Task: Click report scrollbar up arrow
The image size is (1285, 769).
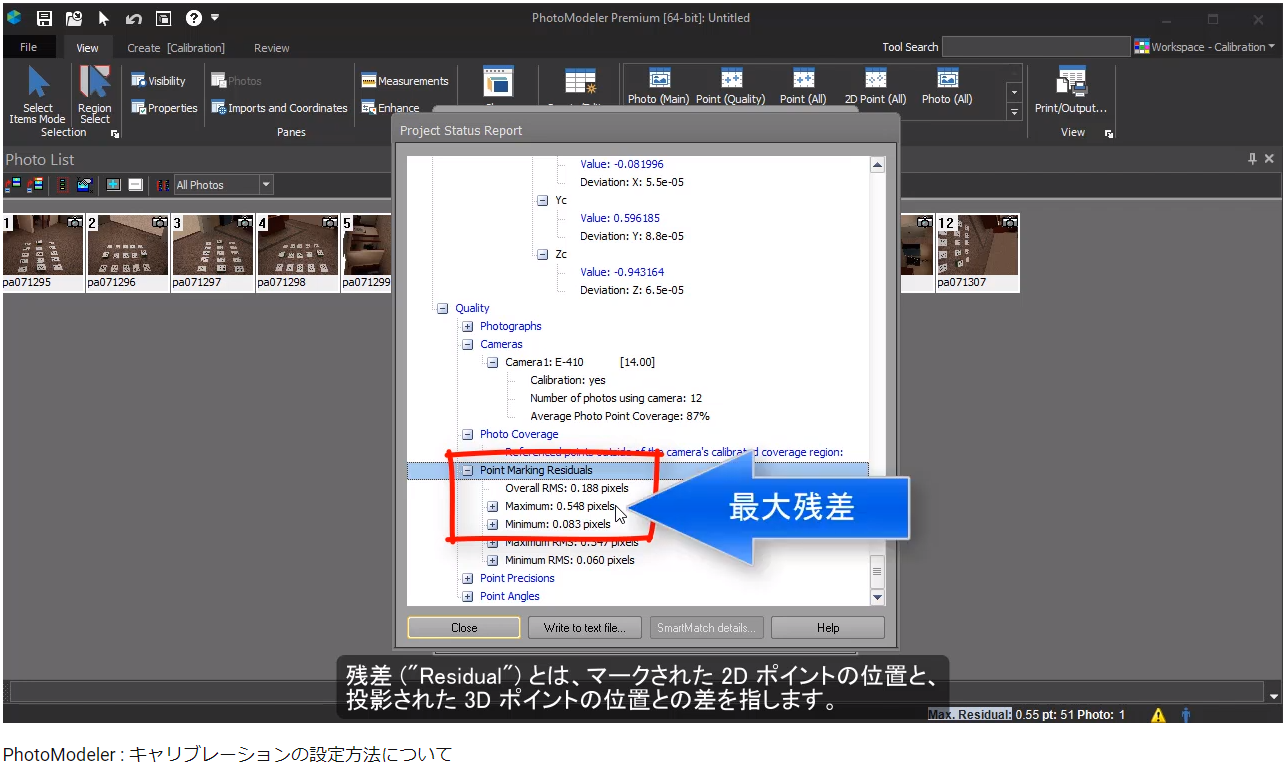Action: [x=878, y=165]
